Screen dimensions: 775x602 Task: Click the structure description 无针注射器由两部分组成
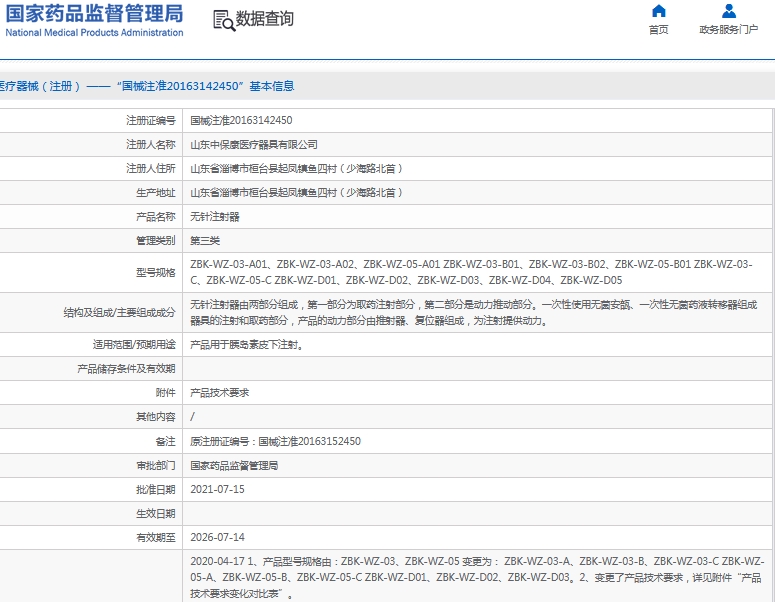coord(474,313)
